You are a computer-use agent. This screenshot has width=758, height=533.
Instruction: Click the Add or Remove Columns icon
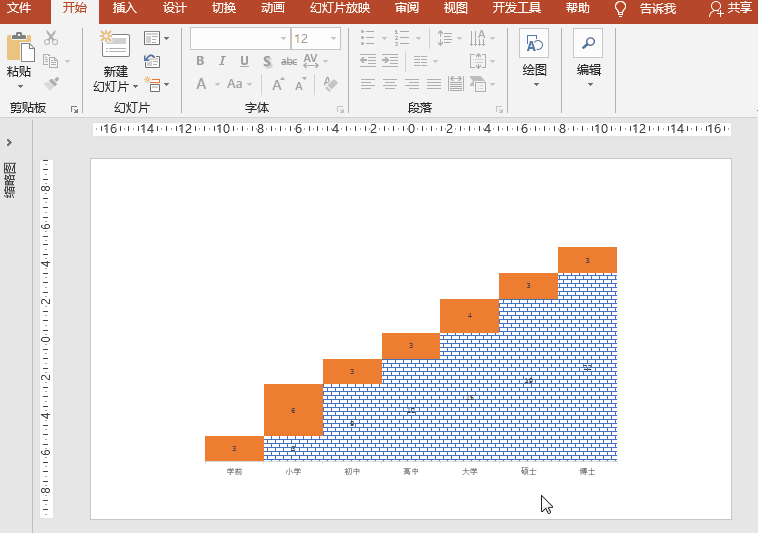tap(421, 61)
